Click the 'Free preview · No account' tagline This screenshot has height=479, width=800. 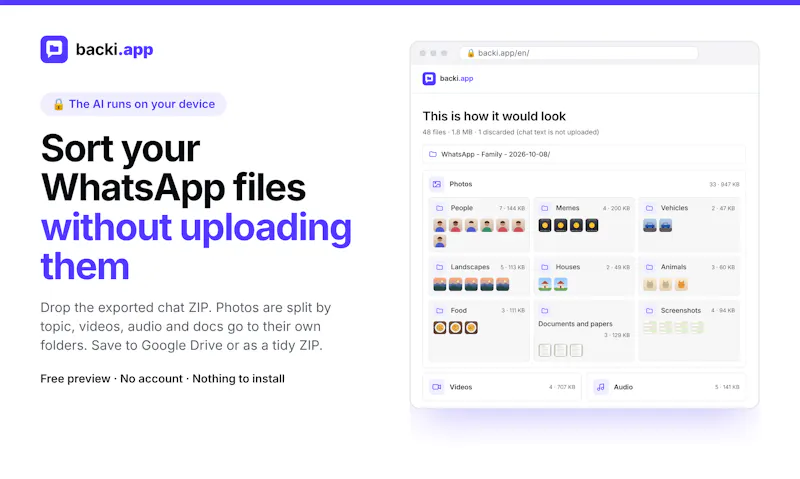tap(162, 379)
